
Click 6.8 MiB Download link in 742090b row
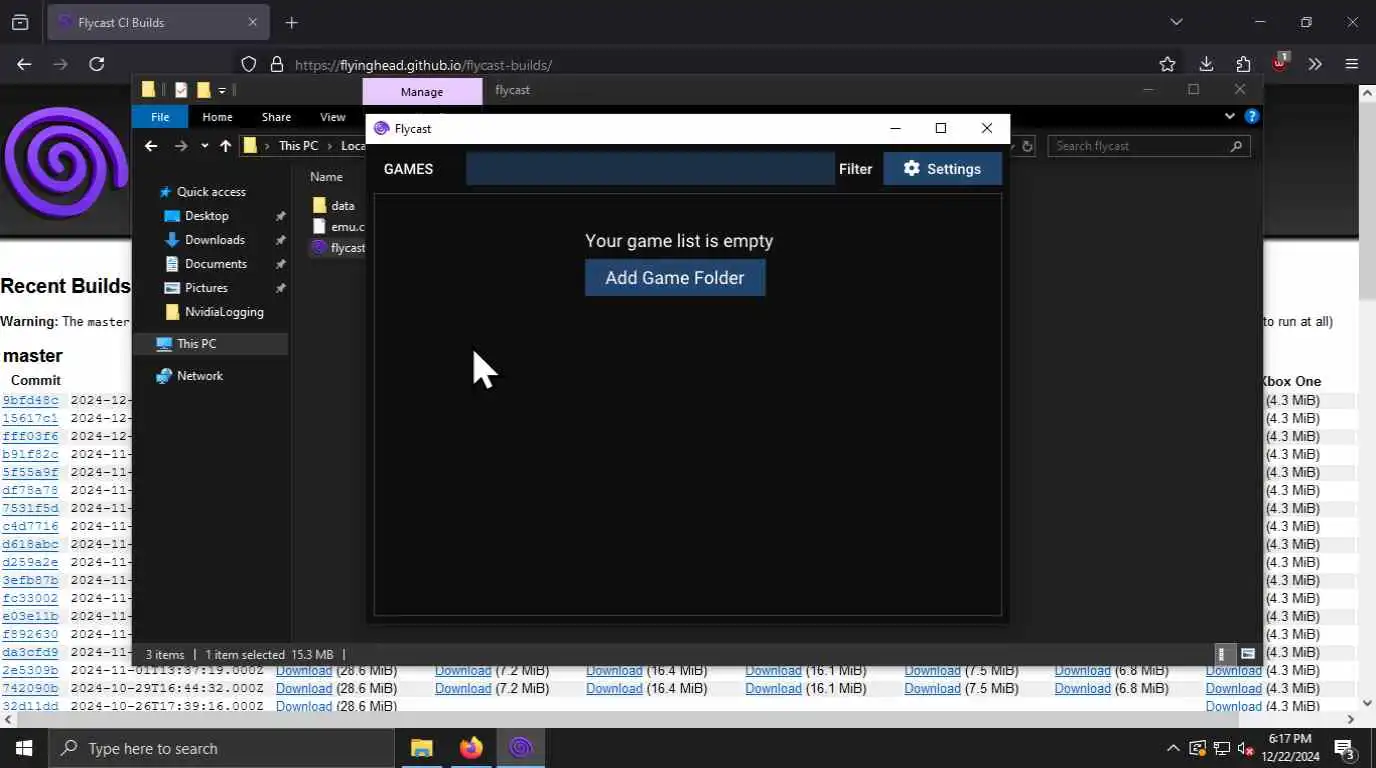click(1082, 688)
